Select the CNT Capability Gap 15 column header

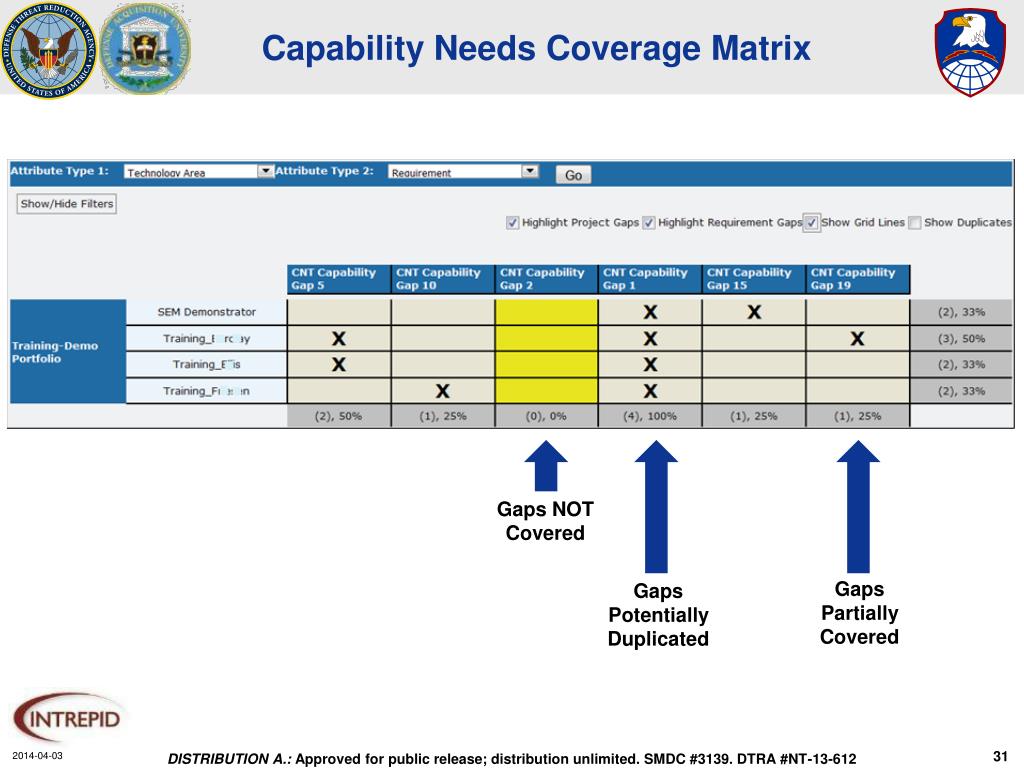[754, 279]
